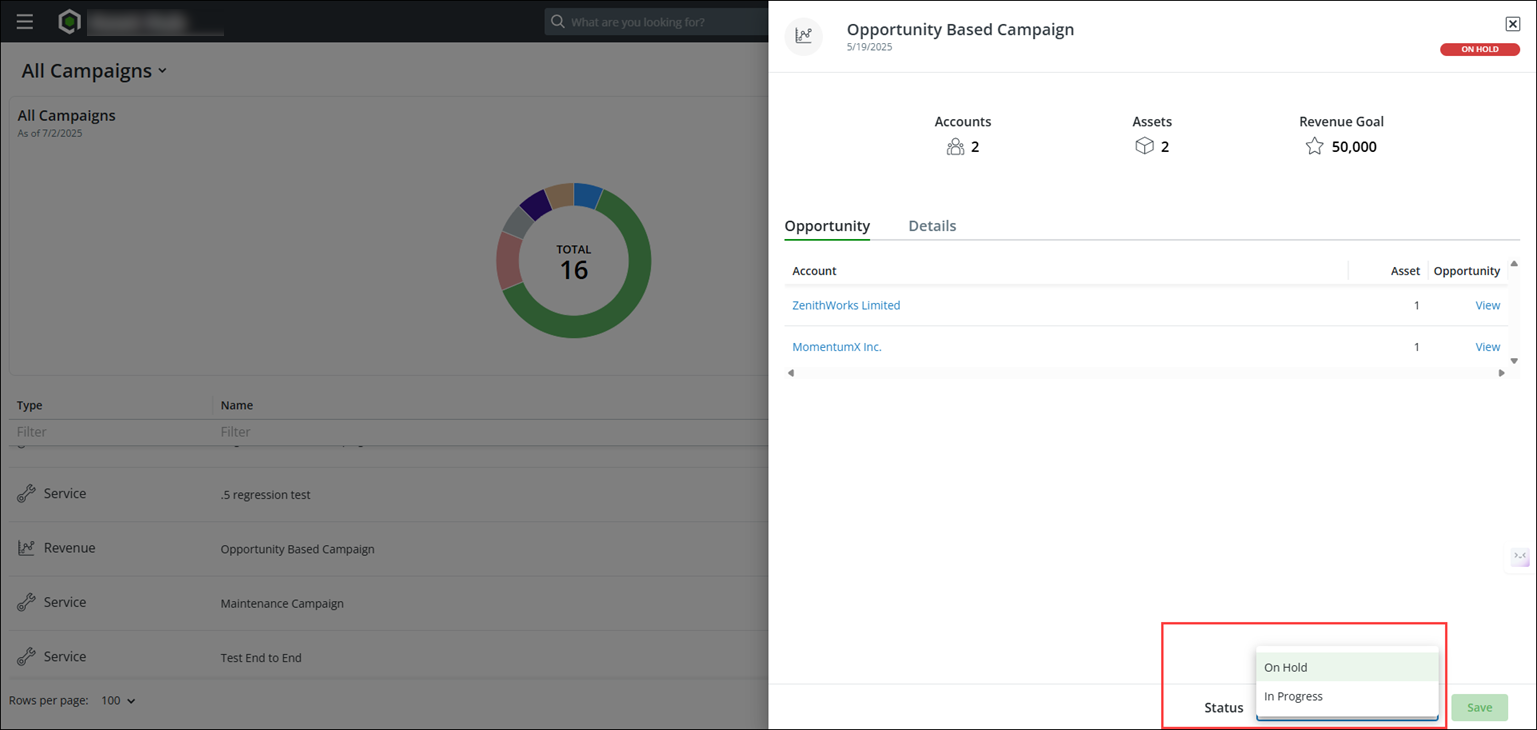Viewport: 1537px width, 730px height.
Task: Click the hexagon app logo
Action: pyautogui.click(x=69, y=21)
